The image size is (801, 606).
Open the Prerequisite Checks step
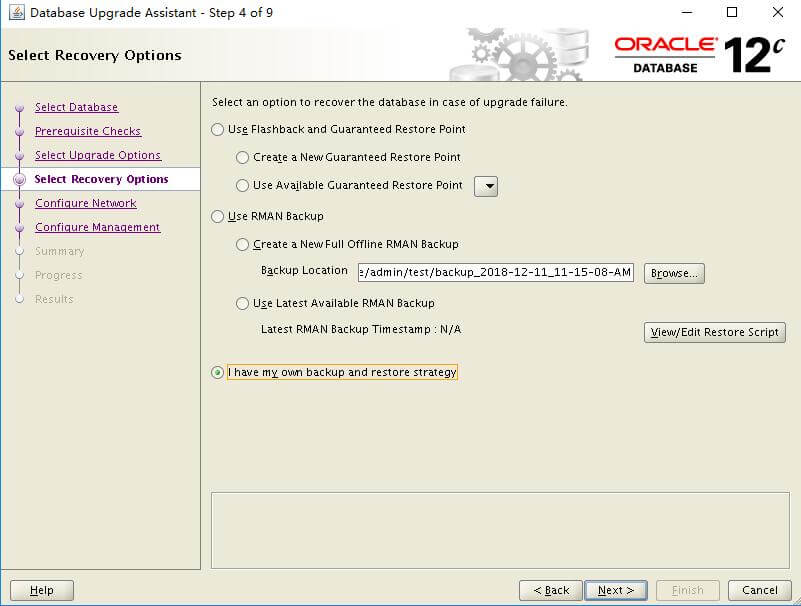coord(88,131)
